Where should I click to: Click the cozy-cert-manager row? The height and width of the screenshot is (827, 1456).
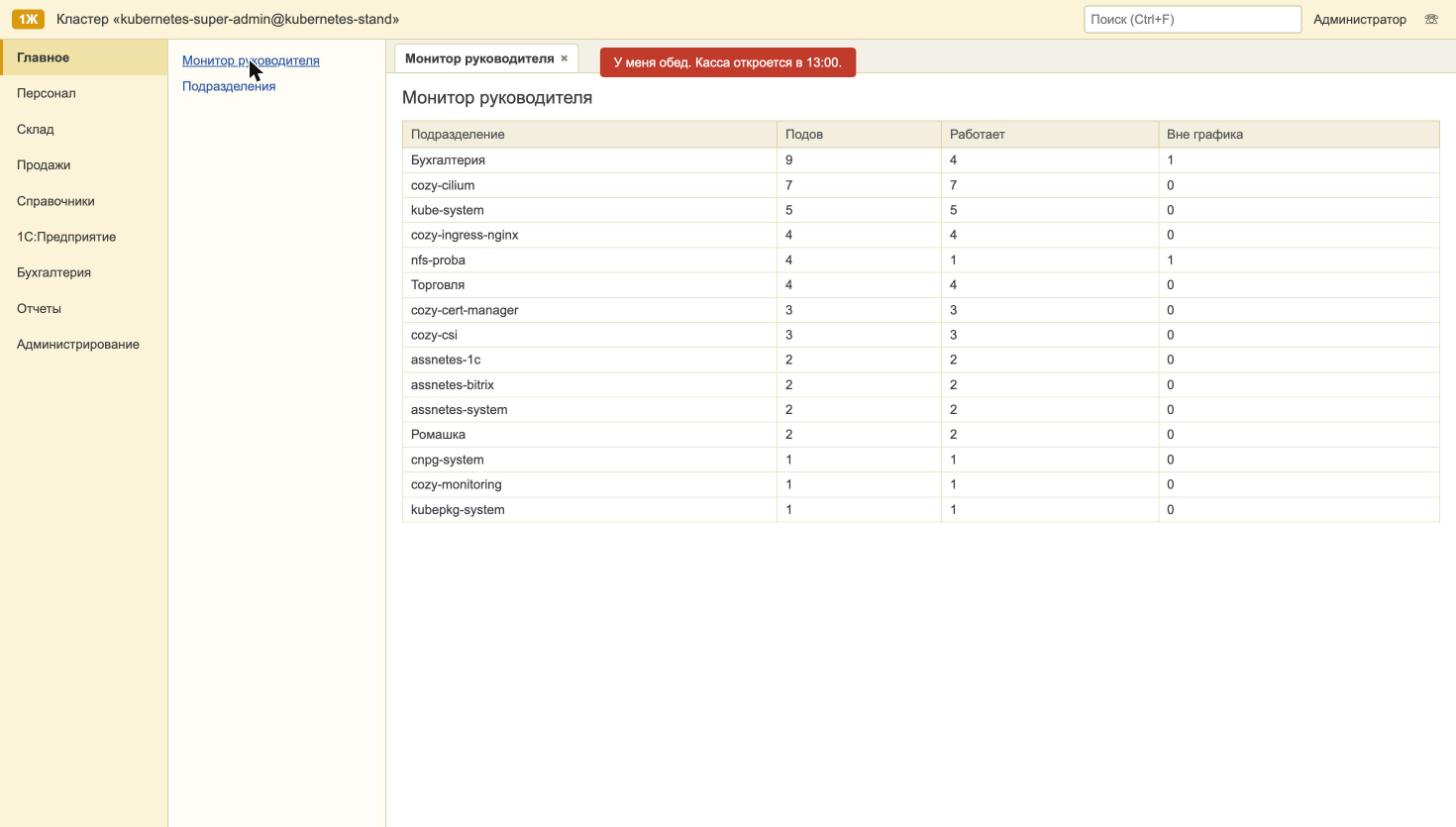[921, 310]
